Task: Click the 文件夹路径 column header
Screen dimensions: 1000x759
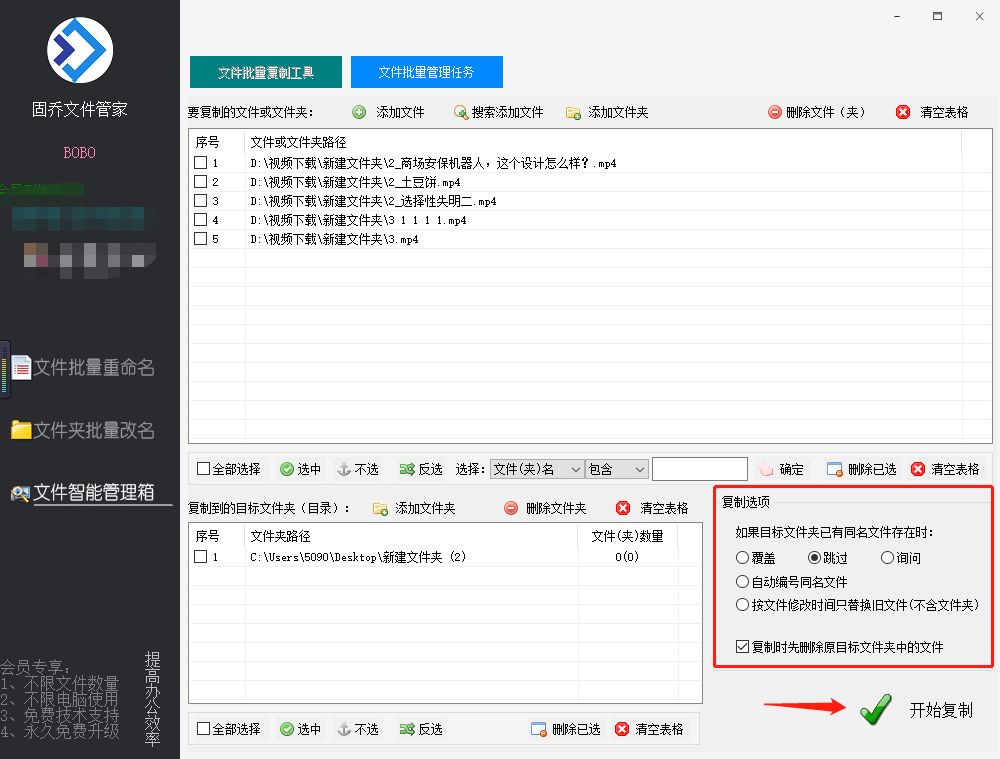Action: click(x=281, y=536)
